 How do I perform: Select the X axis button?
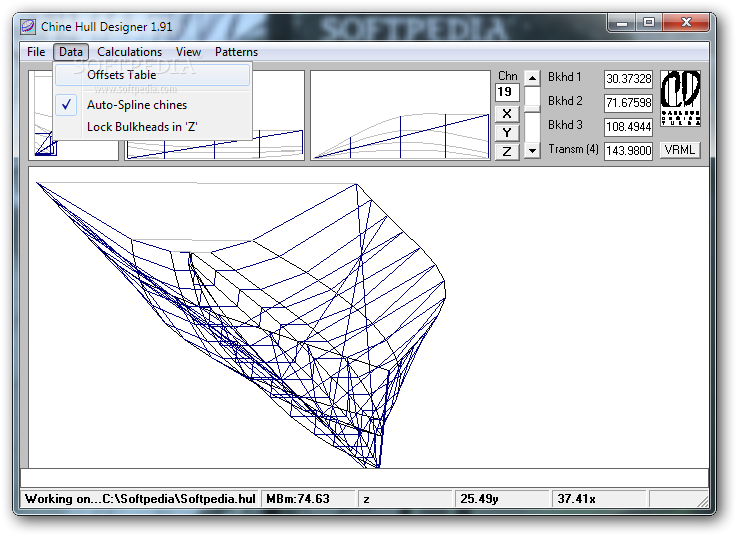pos(507,114)
